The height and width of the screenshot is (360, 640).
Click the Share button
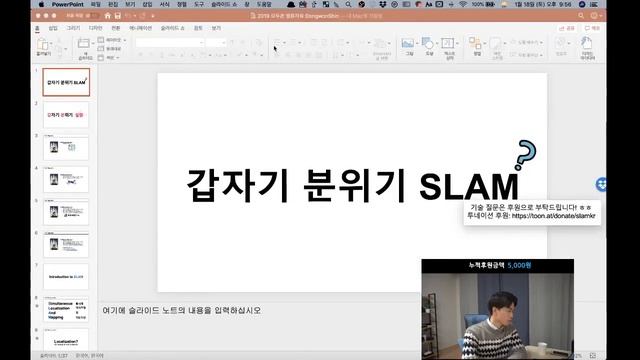click(567, 28)
